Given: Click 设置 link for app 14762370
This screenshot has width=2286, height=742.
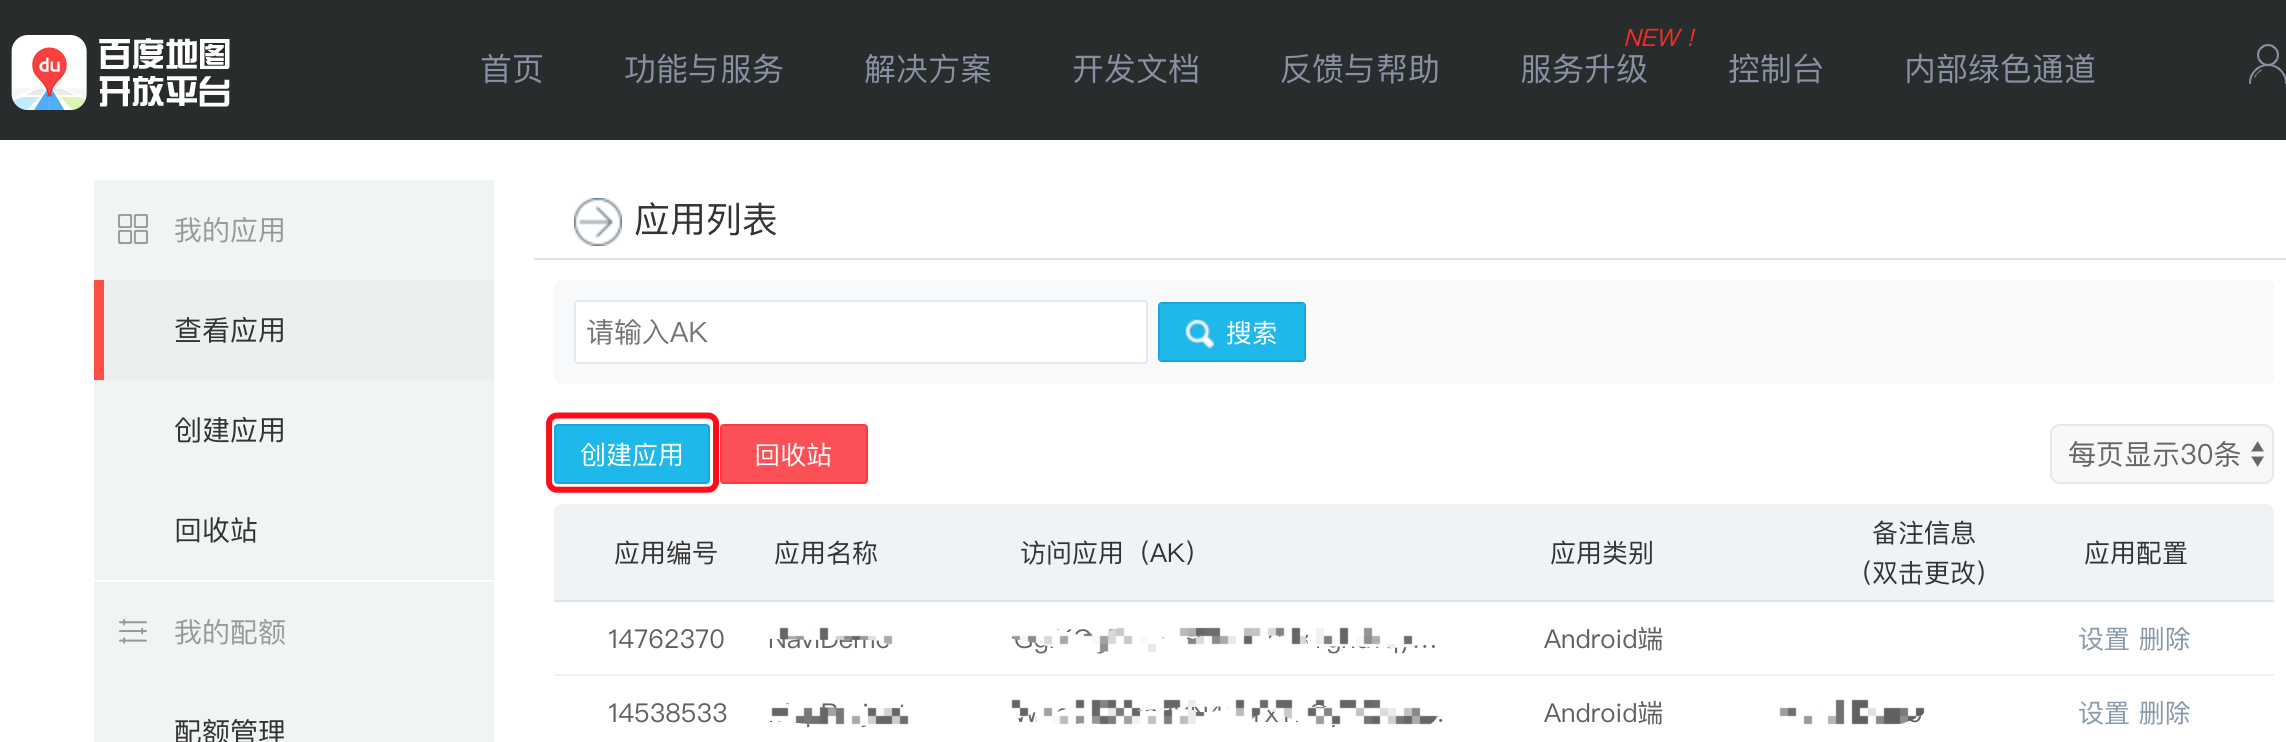Looking at the screenshot, I should (x=2104, y=639).
